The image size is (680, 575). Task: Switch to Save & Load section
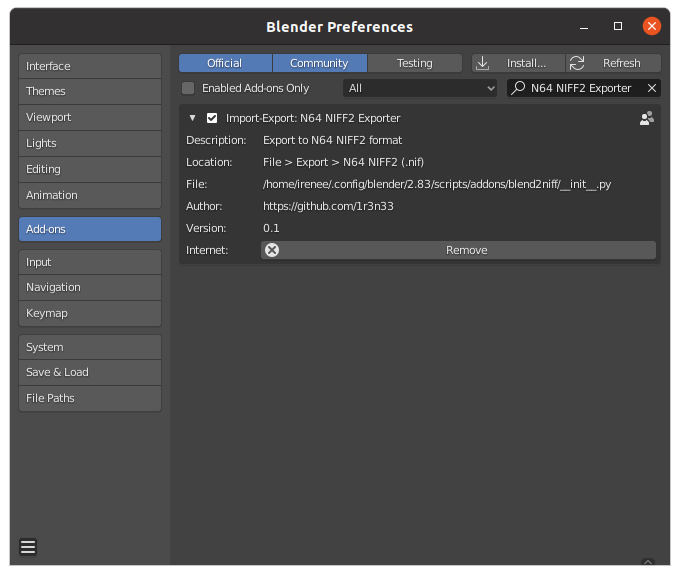(90, 372)
